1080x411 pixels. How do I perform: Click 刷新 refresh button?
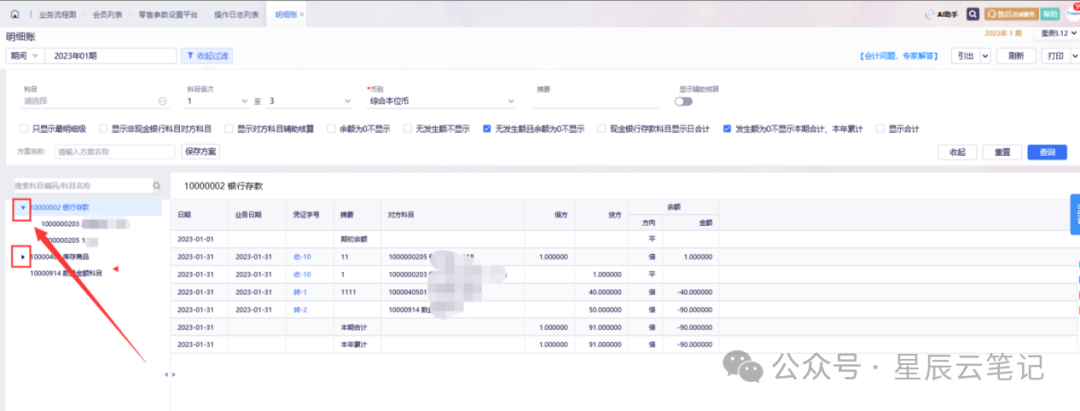(1015, 56)
